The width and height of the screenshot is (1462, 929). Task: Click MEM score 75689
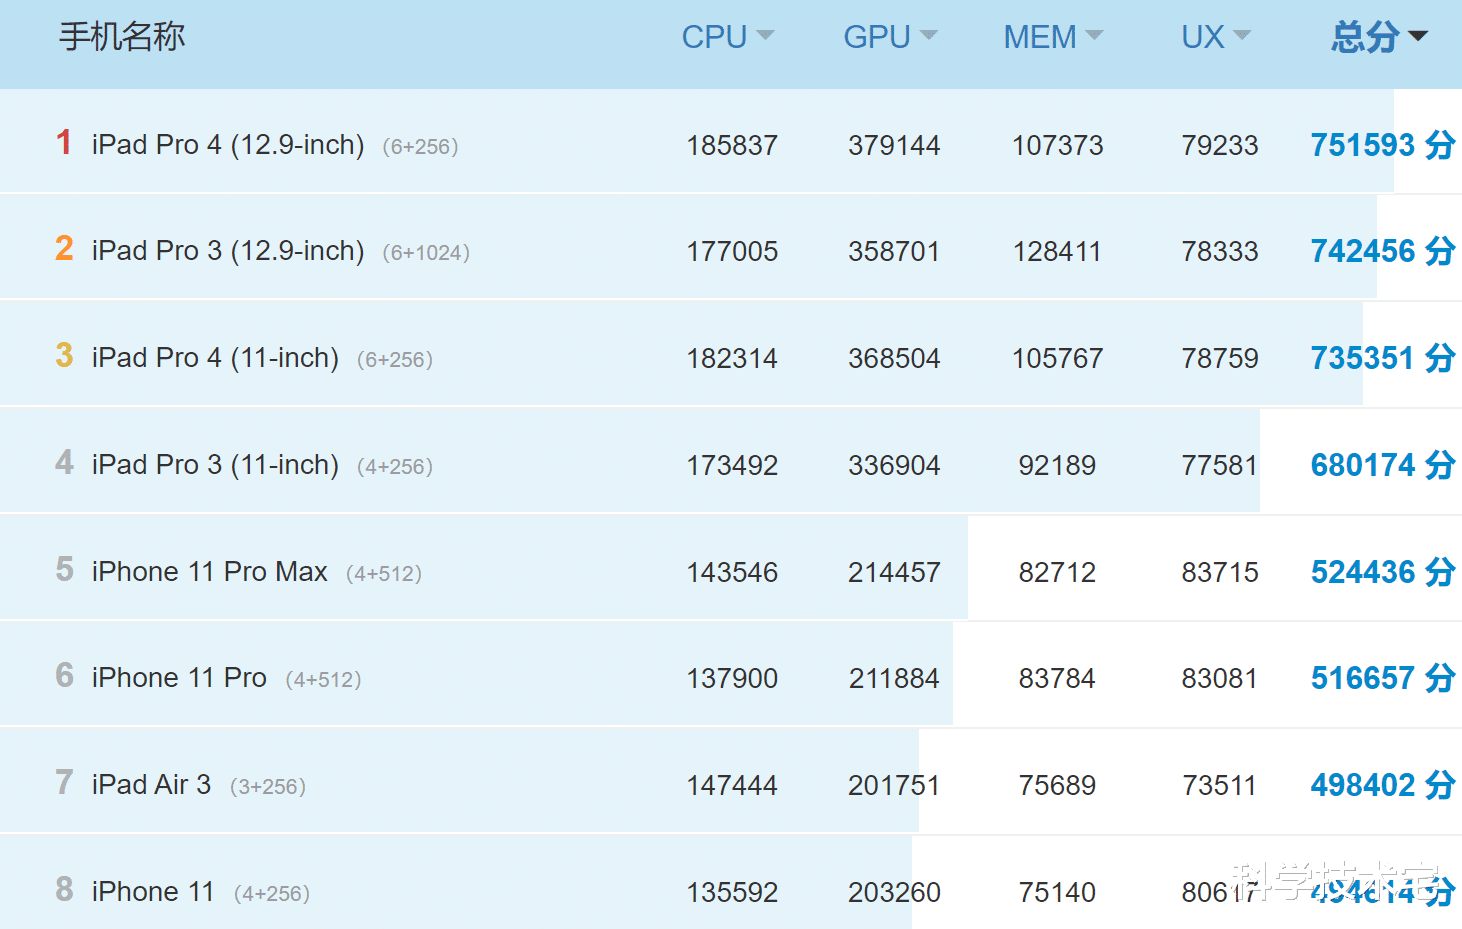[1057, 786]
